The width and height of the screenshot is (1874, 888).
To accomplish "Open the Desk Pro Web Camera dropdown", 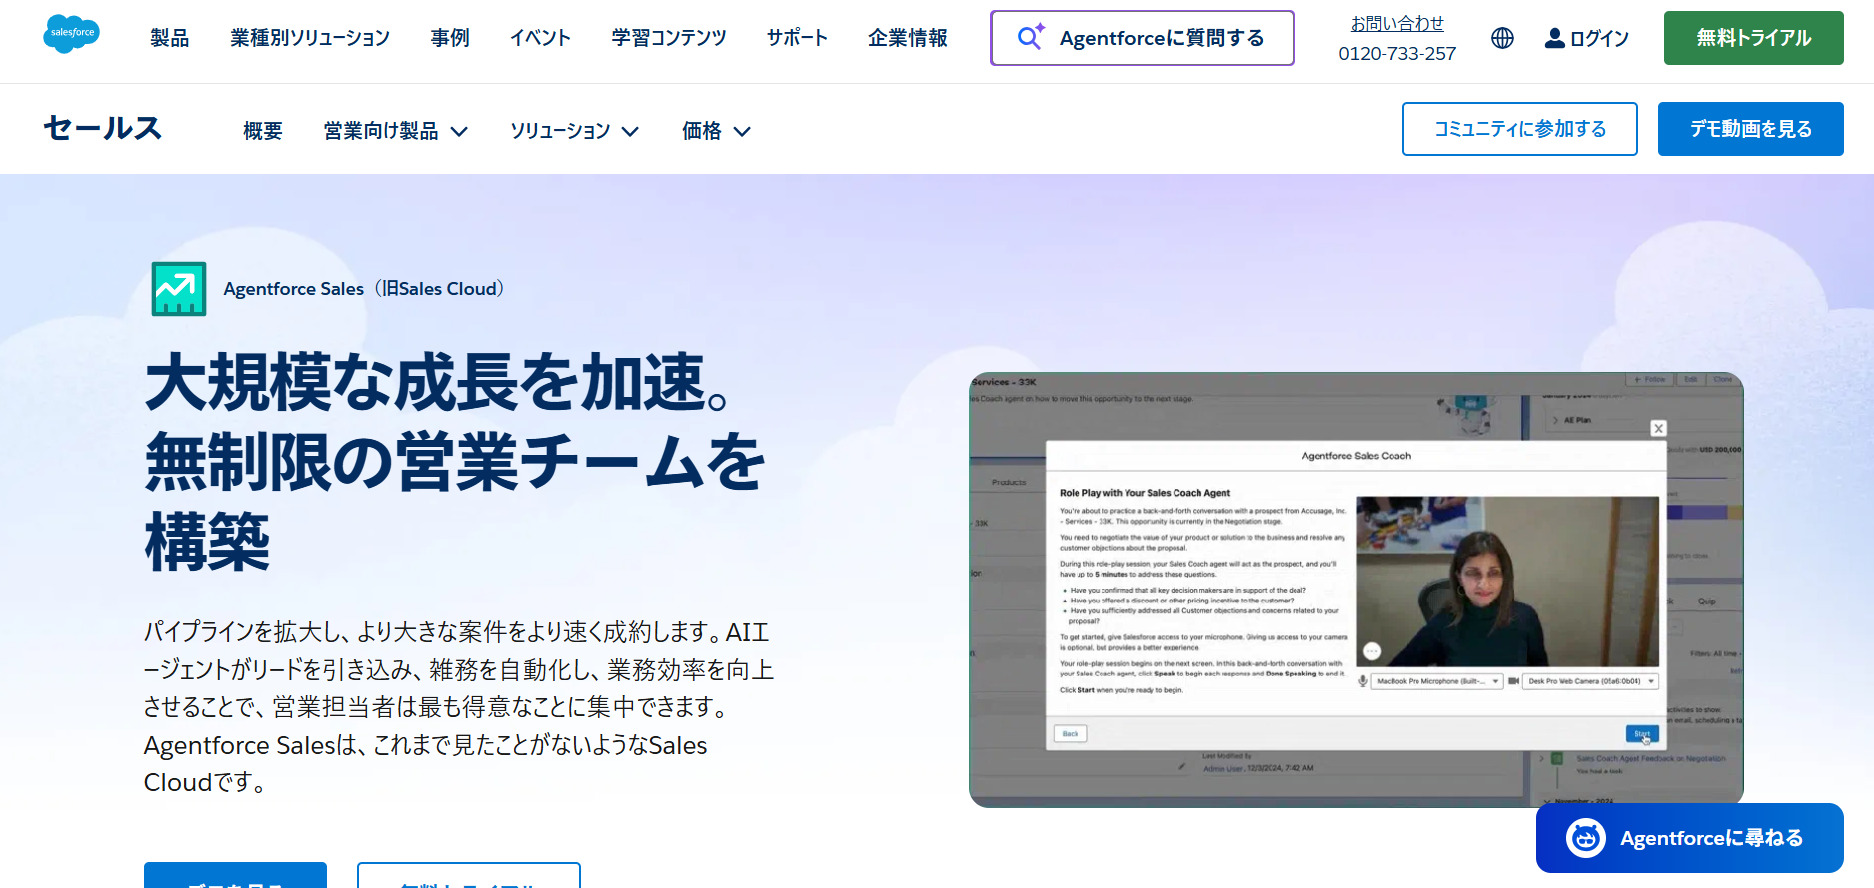I will 1591,681.
